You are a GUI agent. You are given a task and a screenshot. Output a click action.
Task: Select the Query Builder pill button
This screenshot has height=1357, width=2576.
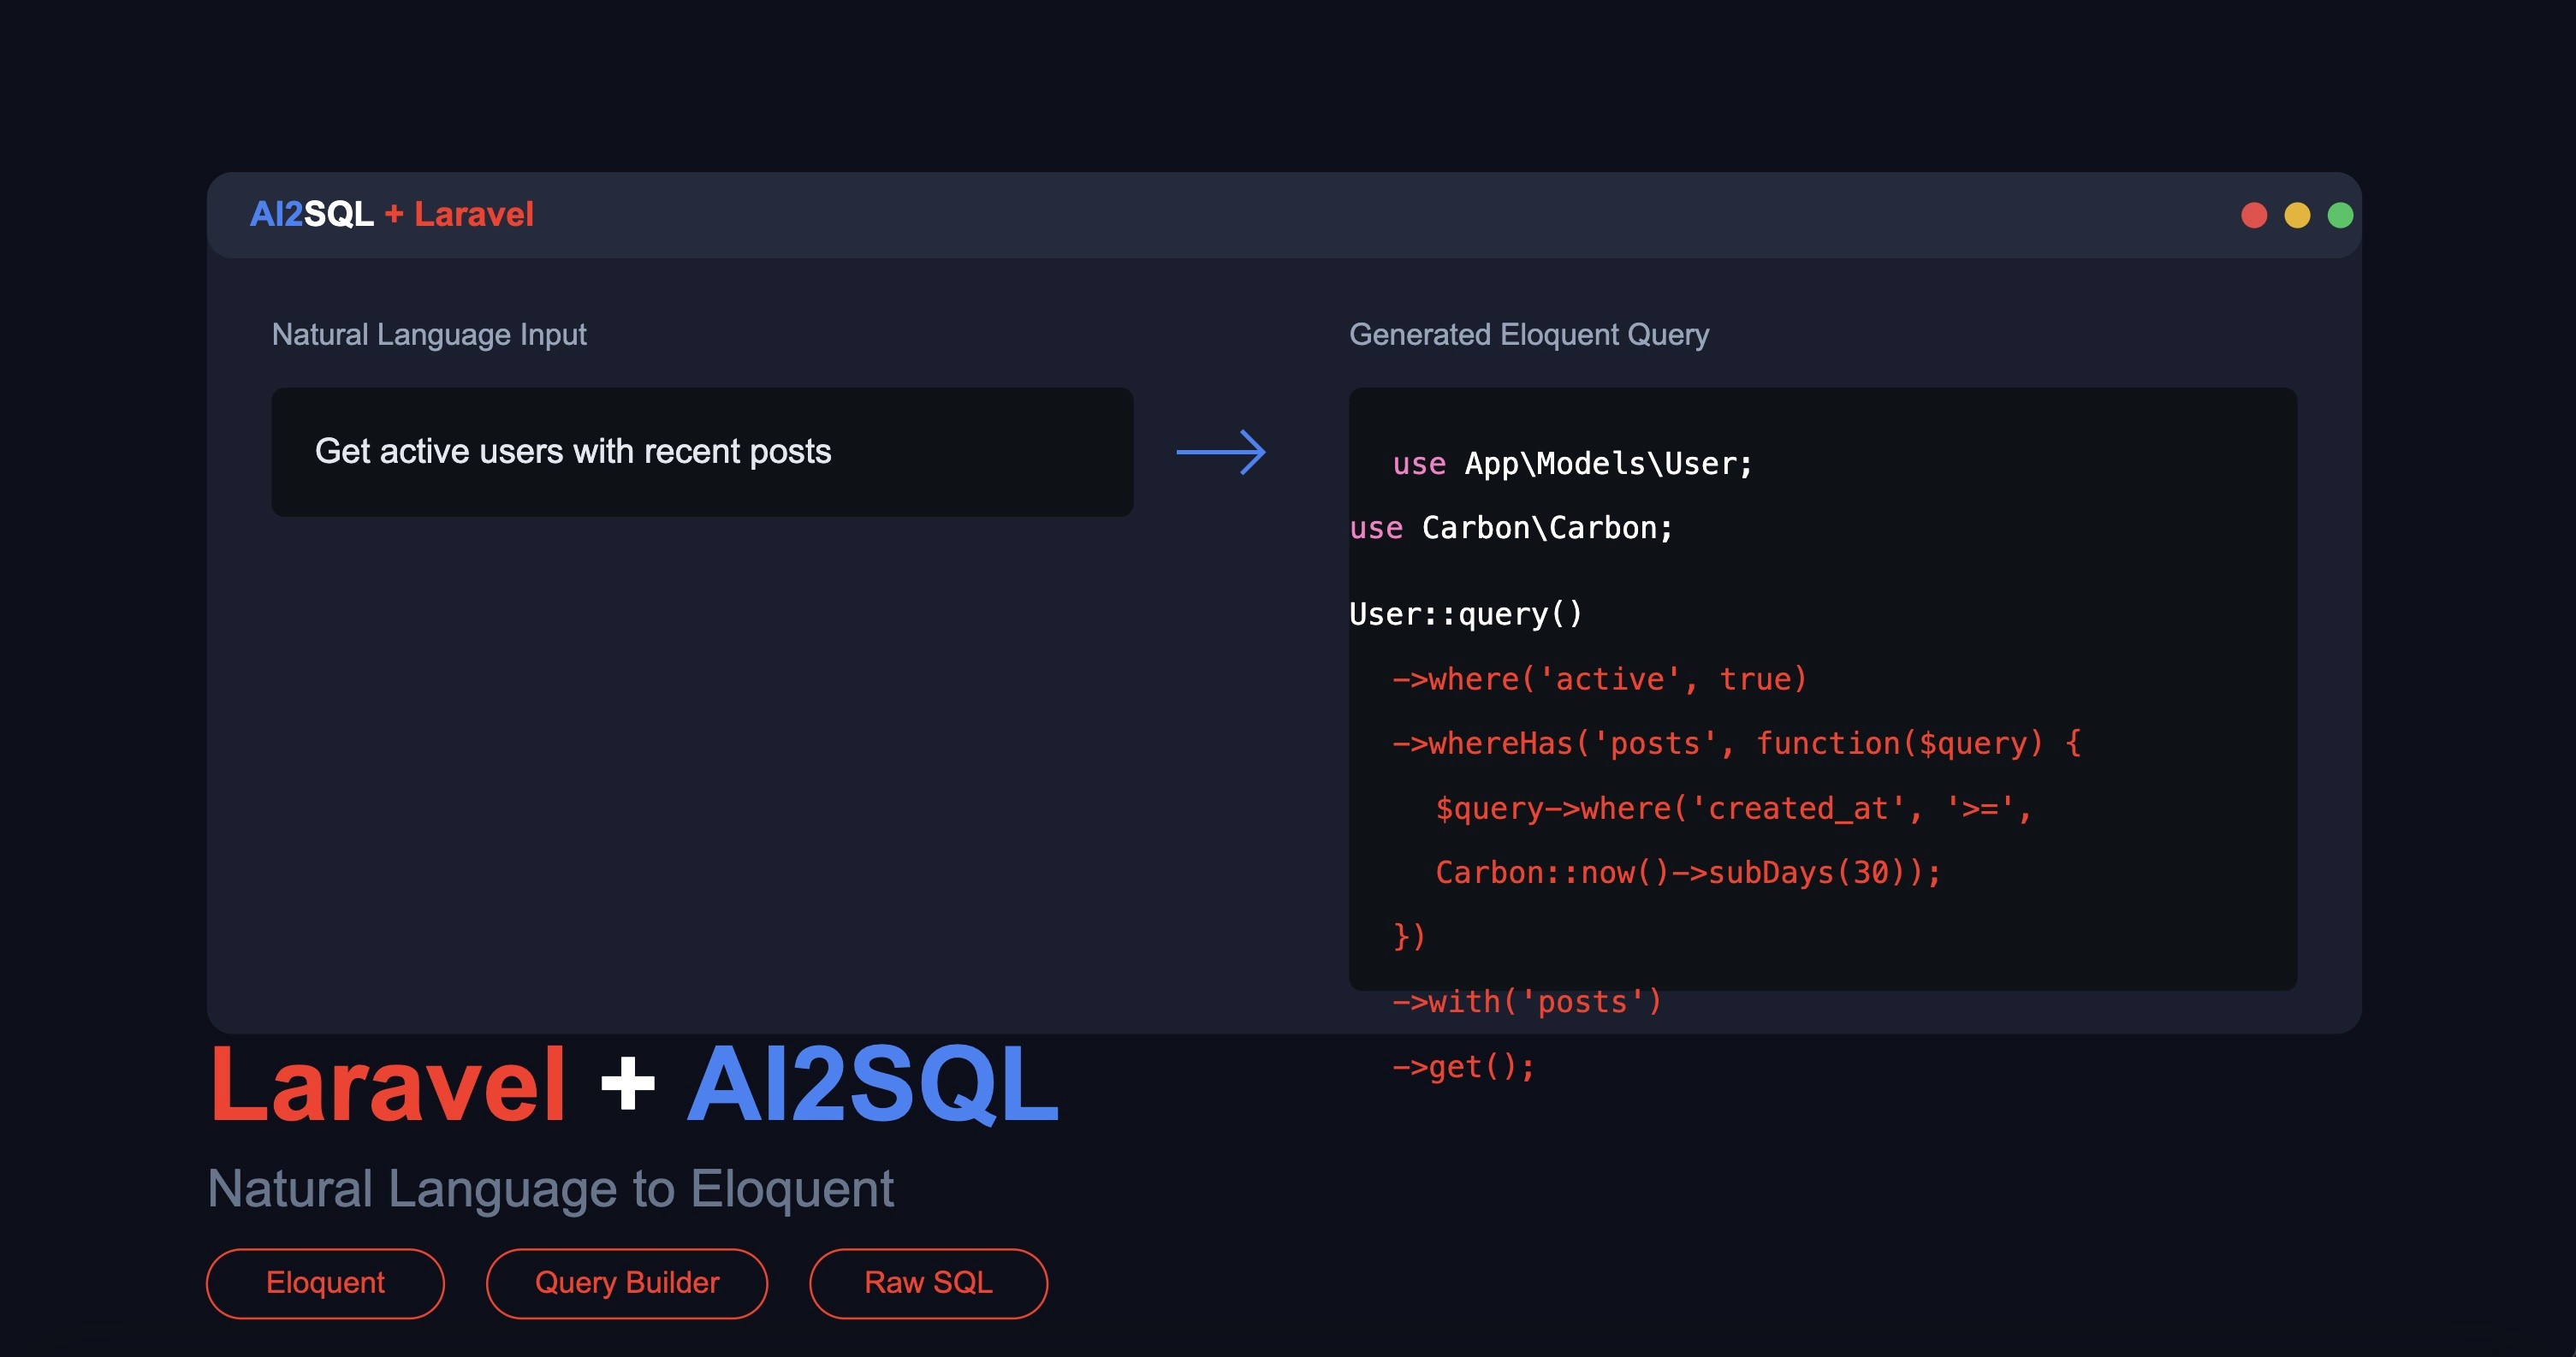(627, 1283)
